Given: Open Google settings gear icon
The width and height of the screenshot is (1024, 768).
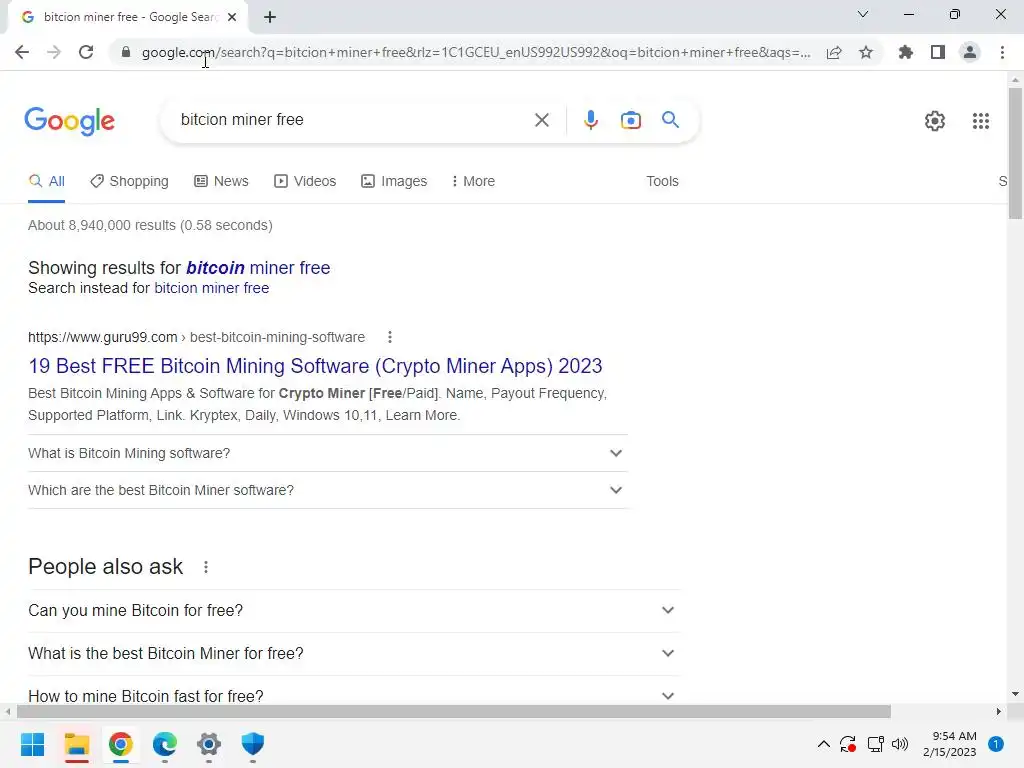Looking at the screenshot, I should 935,121.
